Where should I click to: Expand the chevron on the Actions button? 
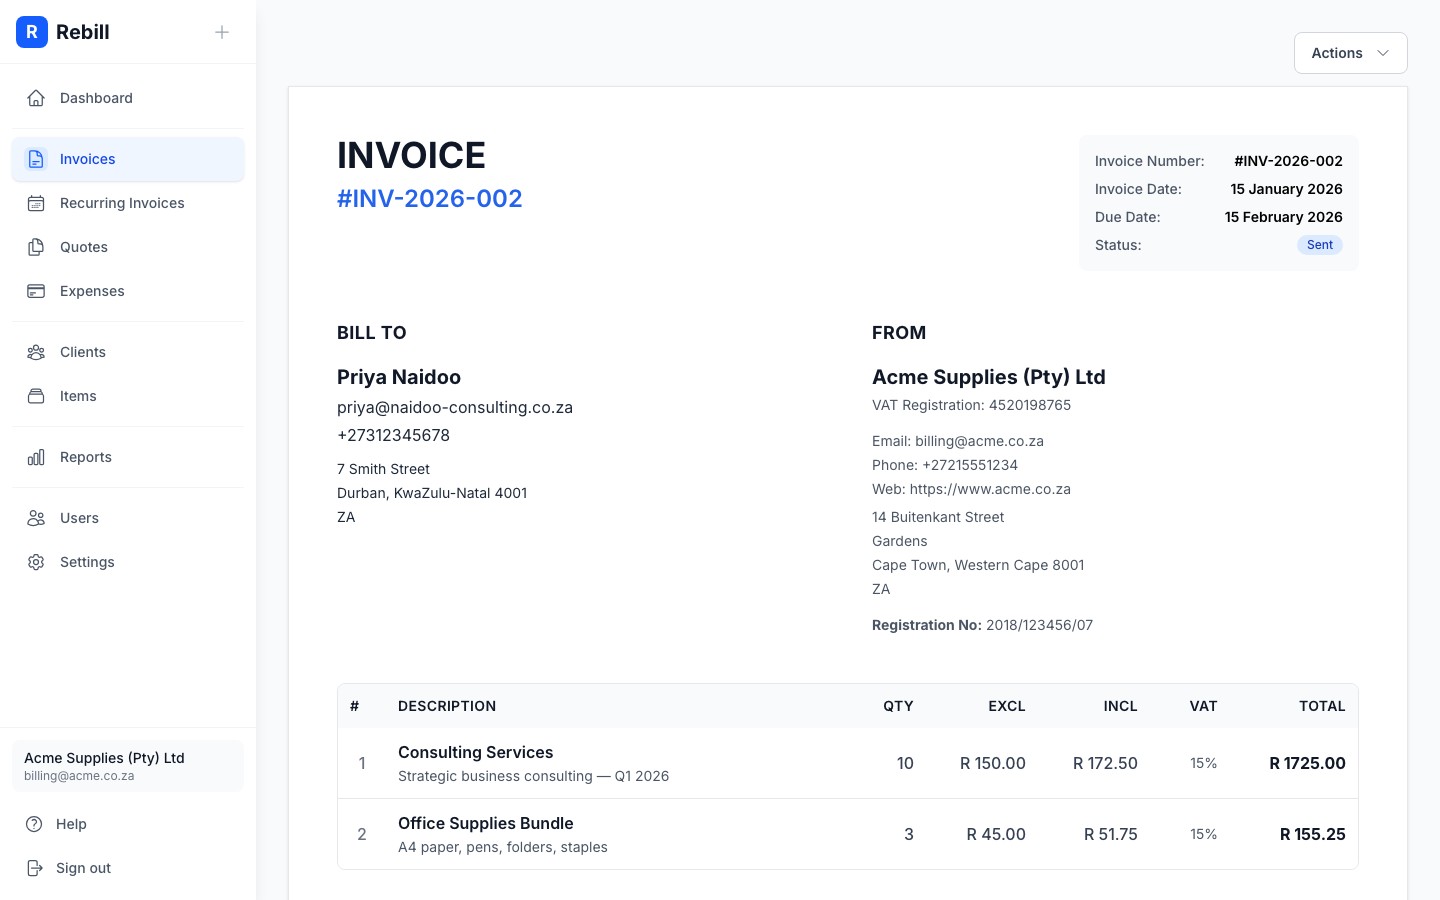tap(1383, 53)
